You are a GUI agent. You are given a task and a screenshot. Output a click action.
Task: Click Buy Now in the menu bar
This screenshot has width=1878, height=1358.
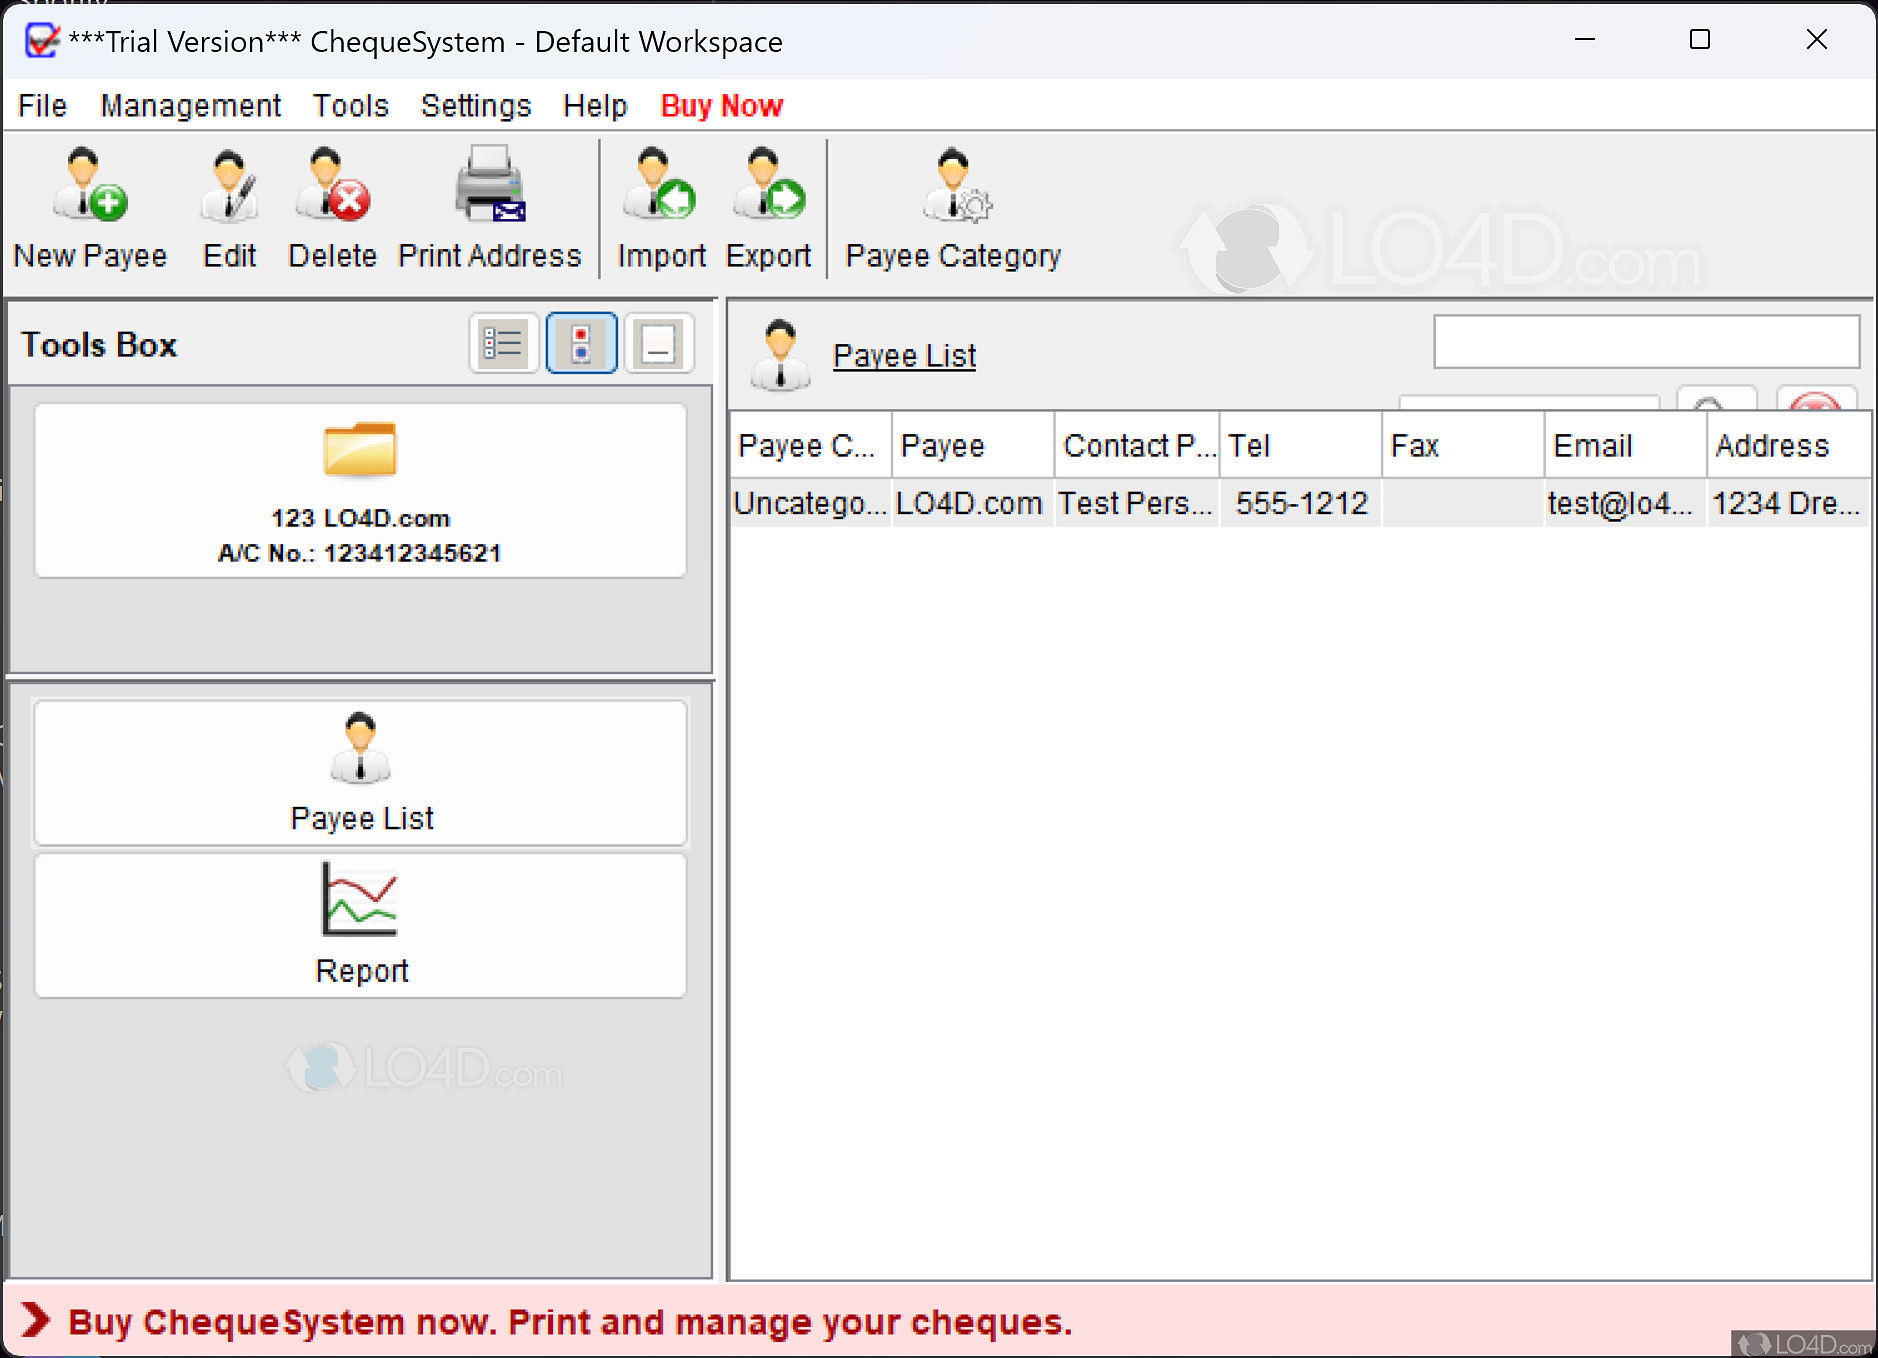[721, 106]
